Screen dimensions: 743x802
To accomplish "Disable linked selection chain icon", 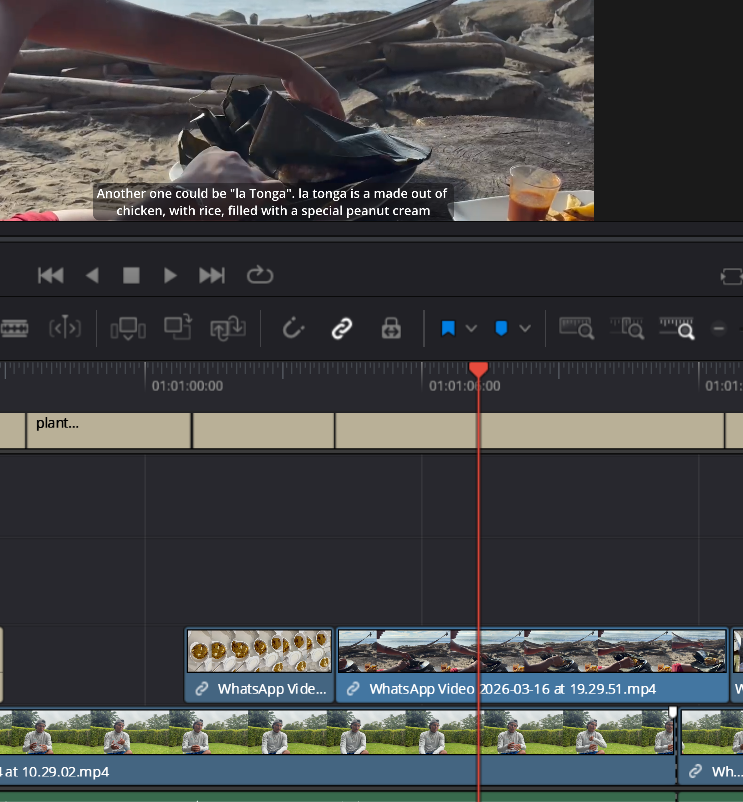I will pyautogui.click(x=342, y=328).
